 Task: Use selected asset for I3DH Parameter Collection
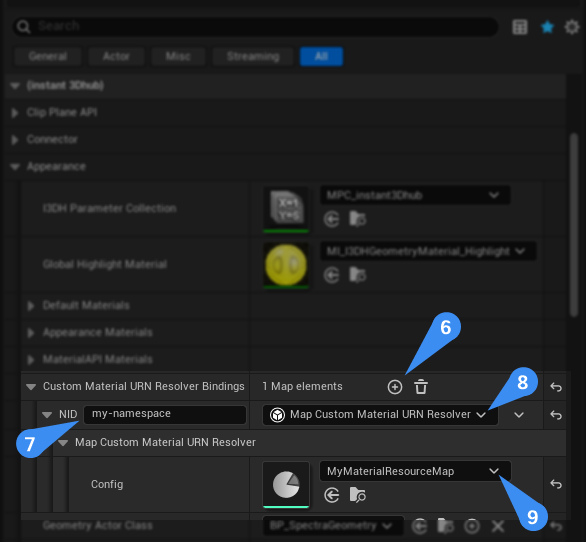pyautogui.click(x=331, y=219)
